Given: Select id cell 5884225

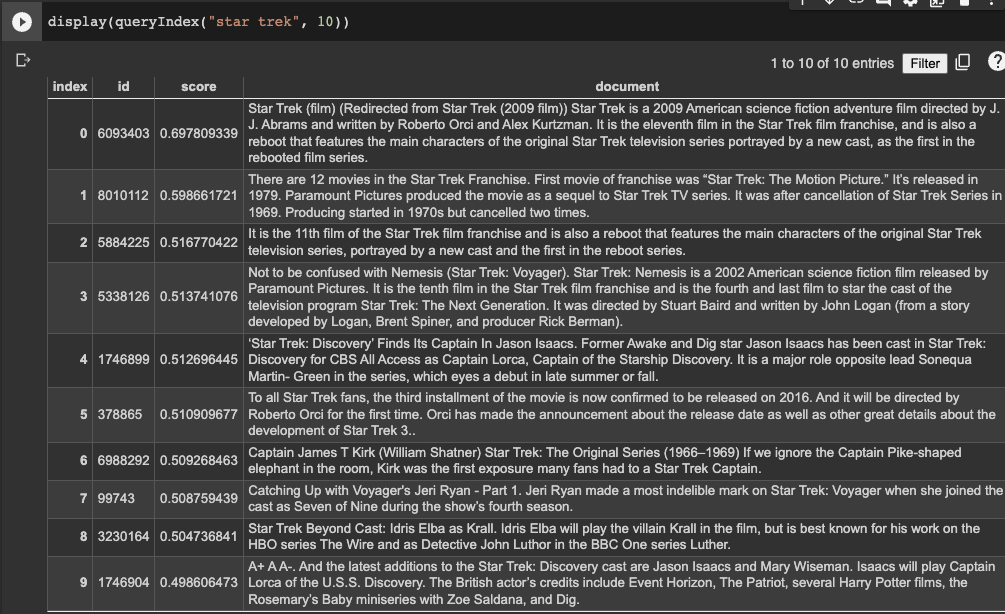Looking at the screenshot, I should [x=123, y=242].
